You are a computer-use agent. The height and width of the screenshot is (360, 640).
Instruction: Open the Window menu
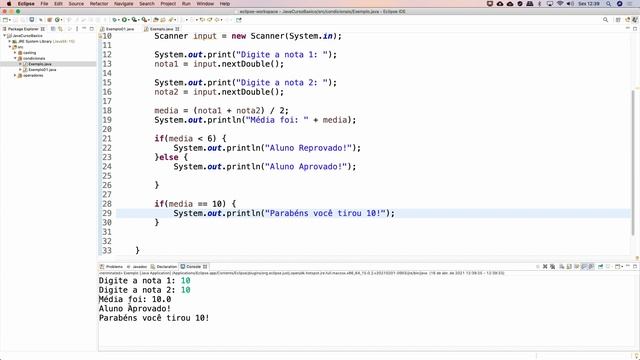pos(205,4)
